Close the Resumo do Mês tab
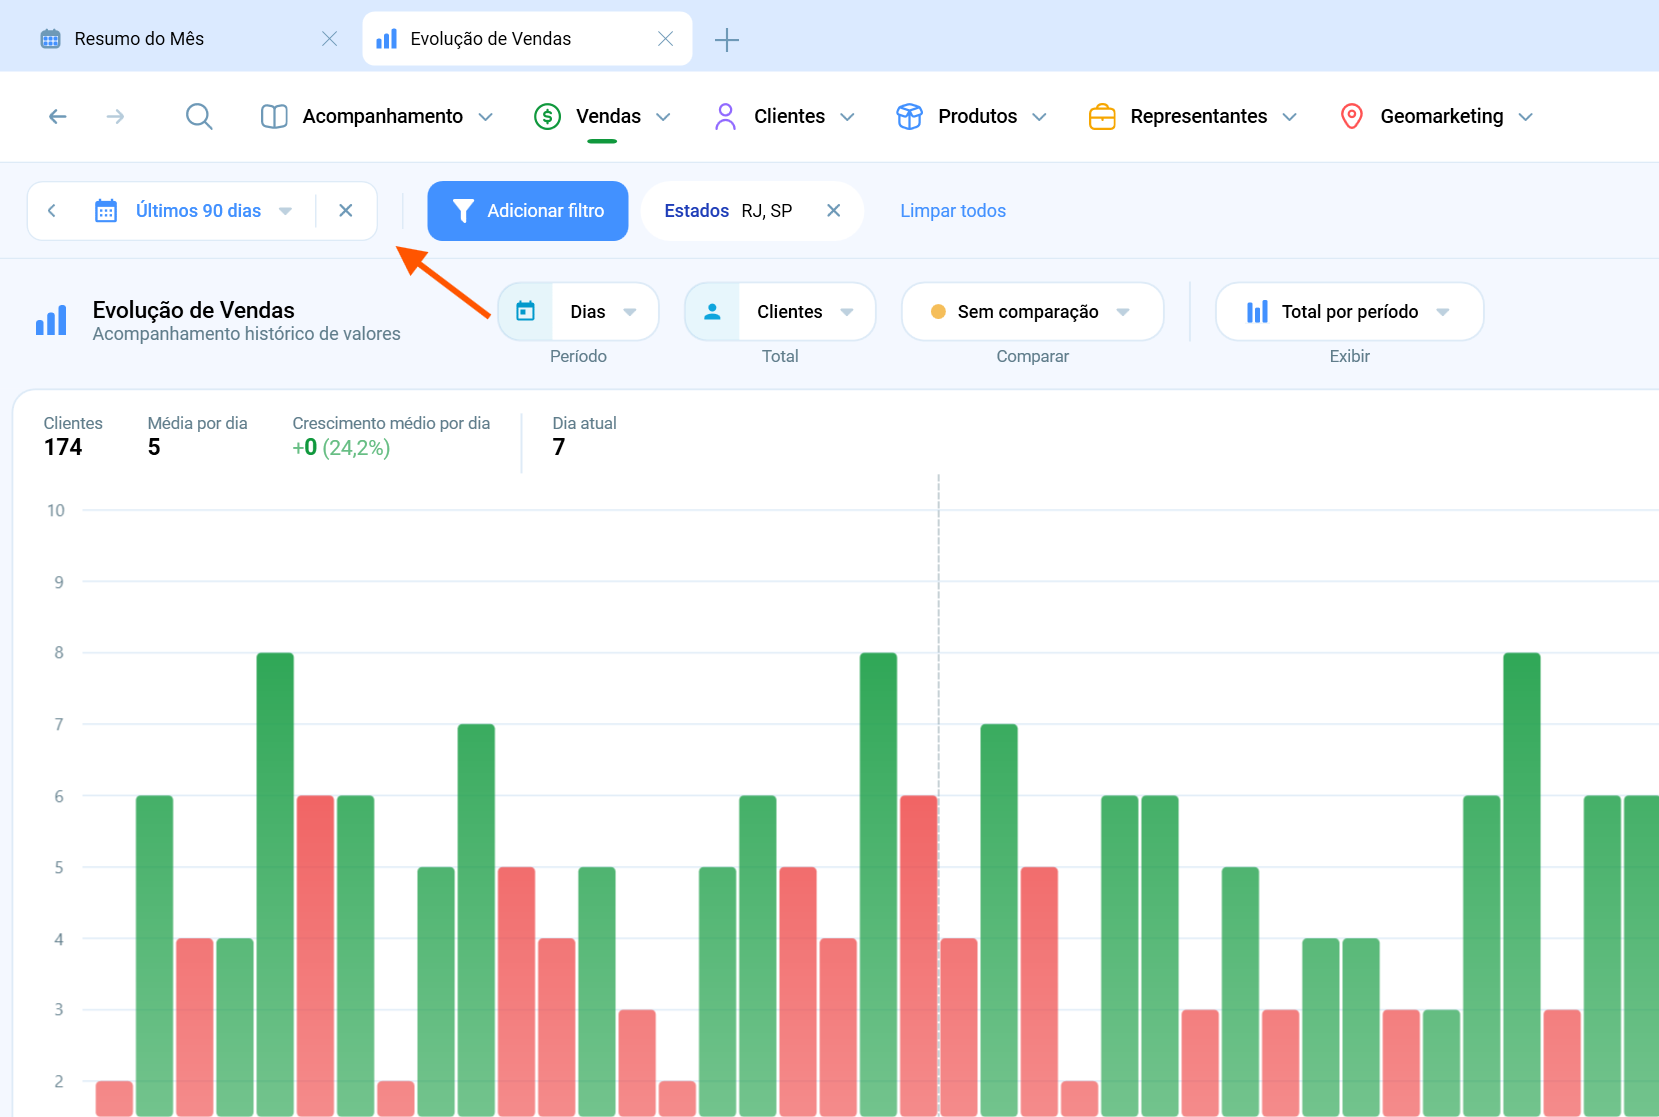The width and height of the screenshot is (1659, 1117). [x=329, y=39]
